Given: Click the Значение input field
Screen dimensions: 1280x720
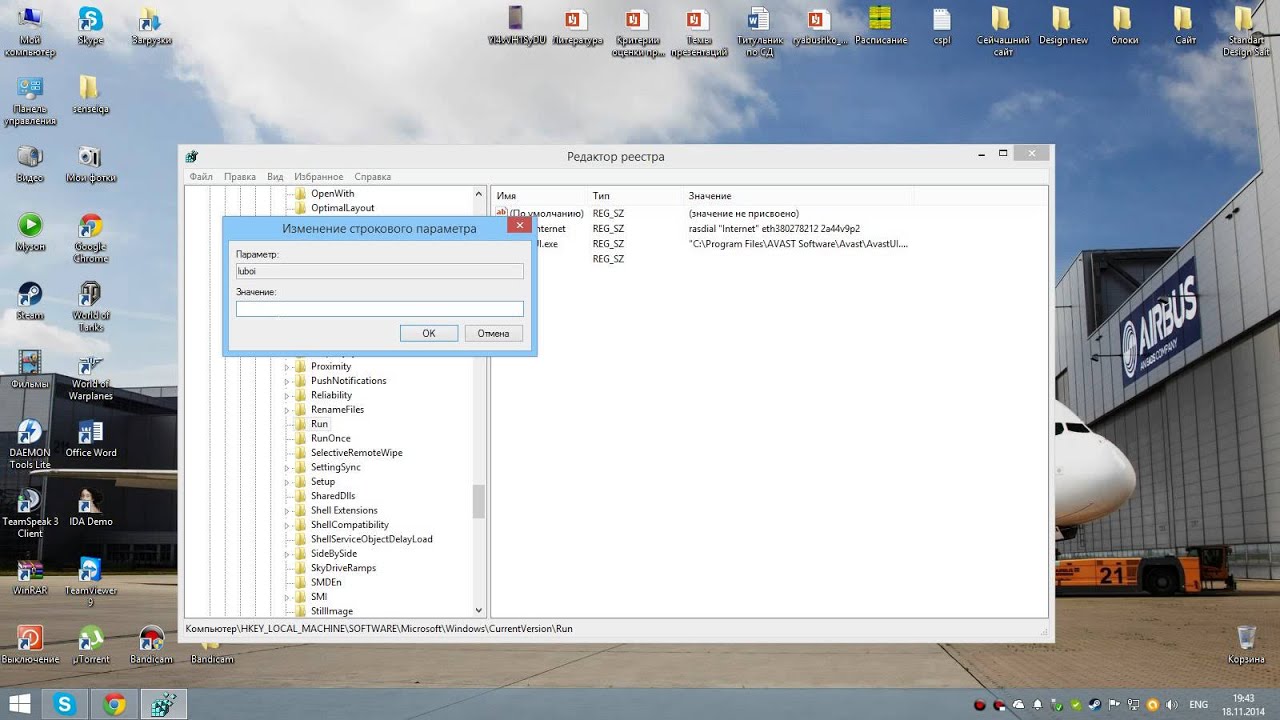Looking at the screenshot, I should click(x=380, y=309).
